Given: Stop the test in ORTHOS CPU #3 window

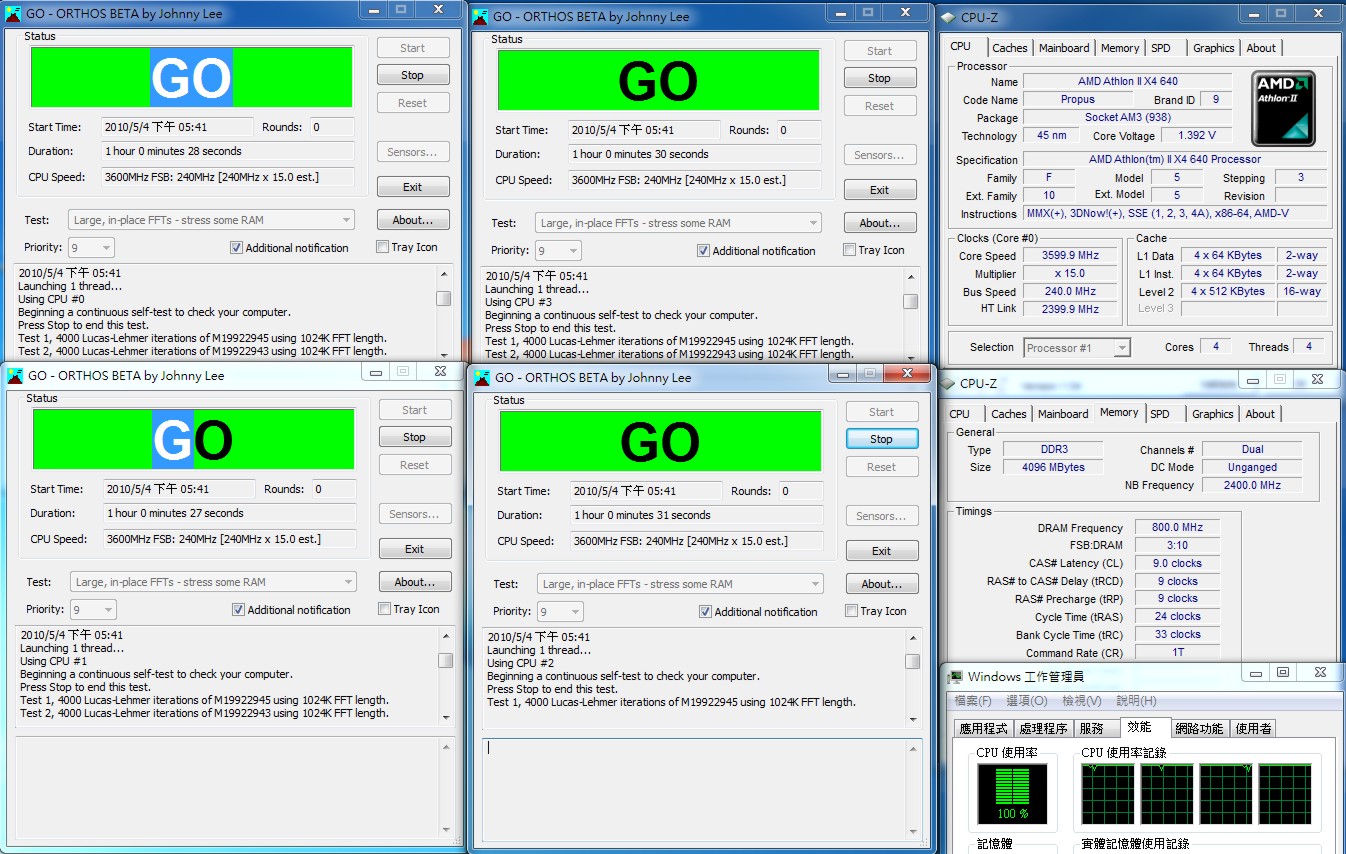Looking at the screenshot, I should tap(879, 78).
